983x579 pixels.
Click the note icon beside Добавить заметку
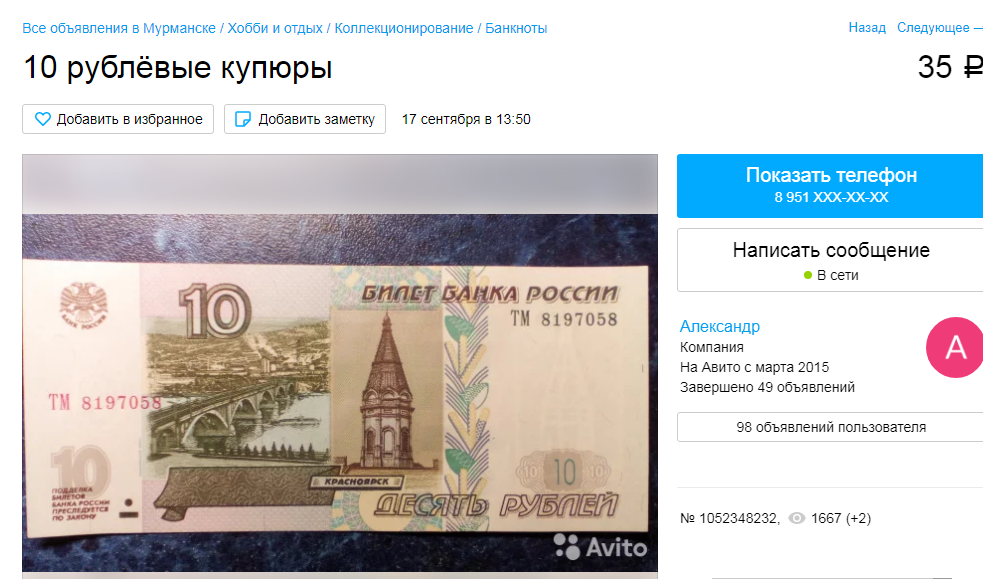click(243, 119)
